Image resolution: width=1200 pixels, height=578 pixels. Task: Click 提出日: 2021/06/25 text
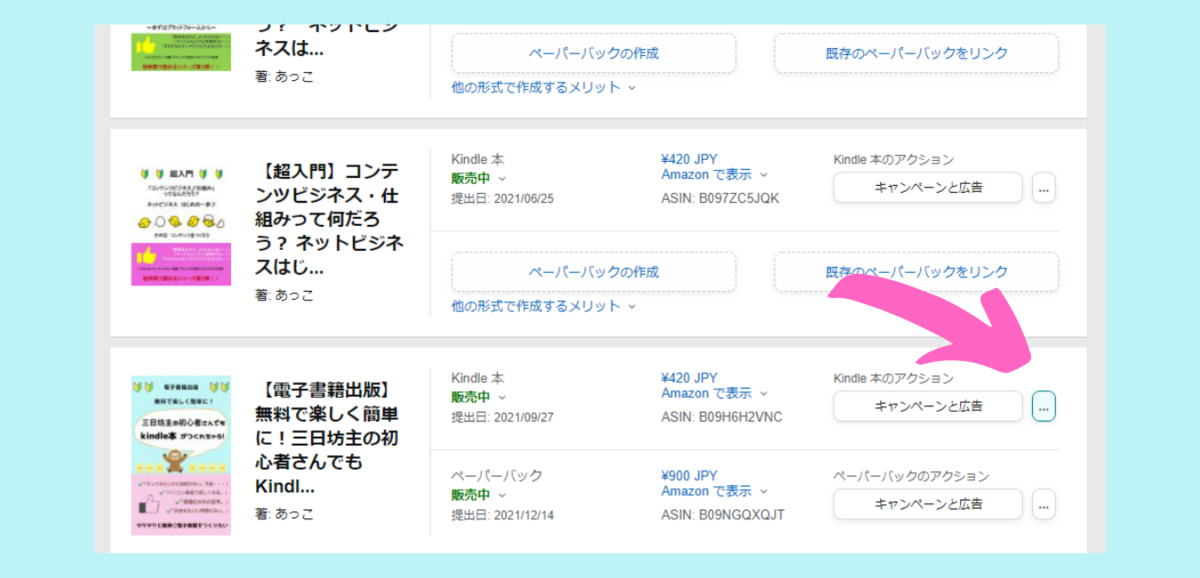point(502,198)
